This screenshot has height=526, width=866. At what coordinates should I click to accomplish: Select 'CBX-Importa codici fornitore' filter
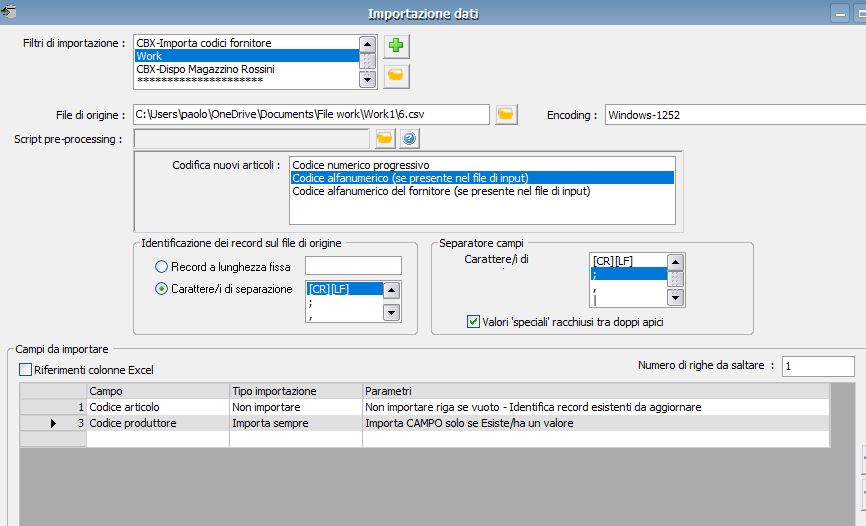coord(247,43)
